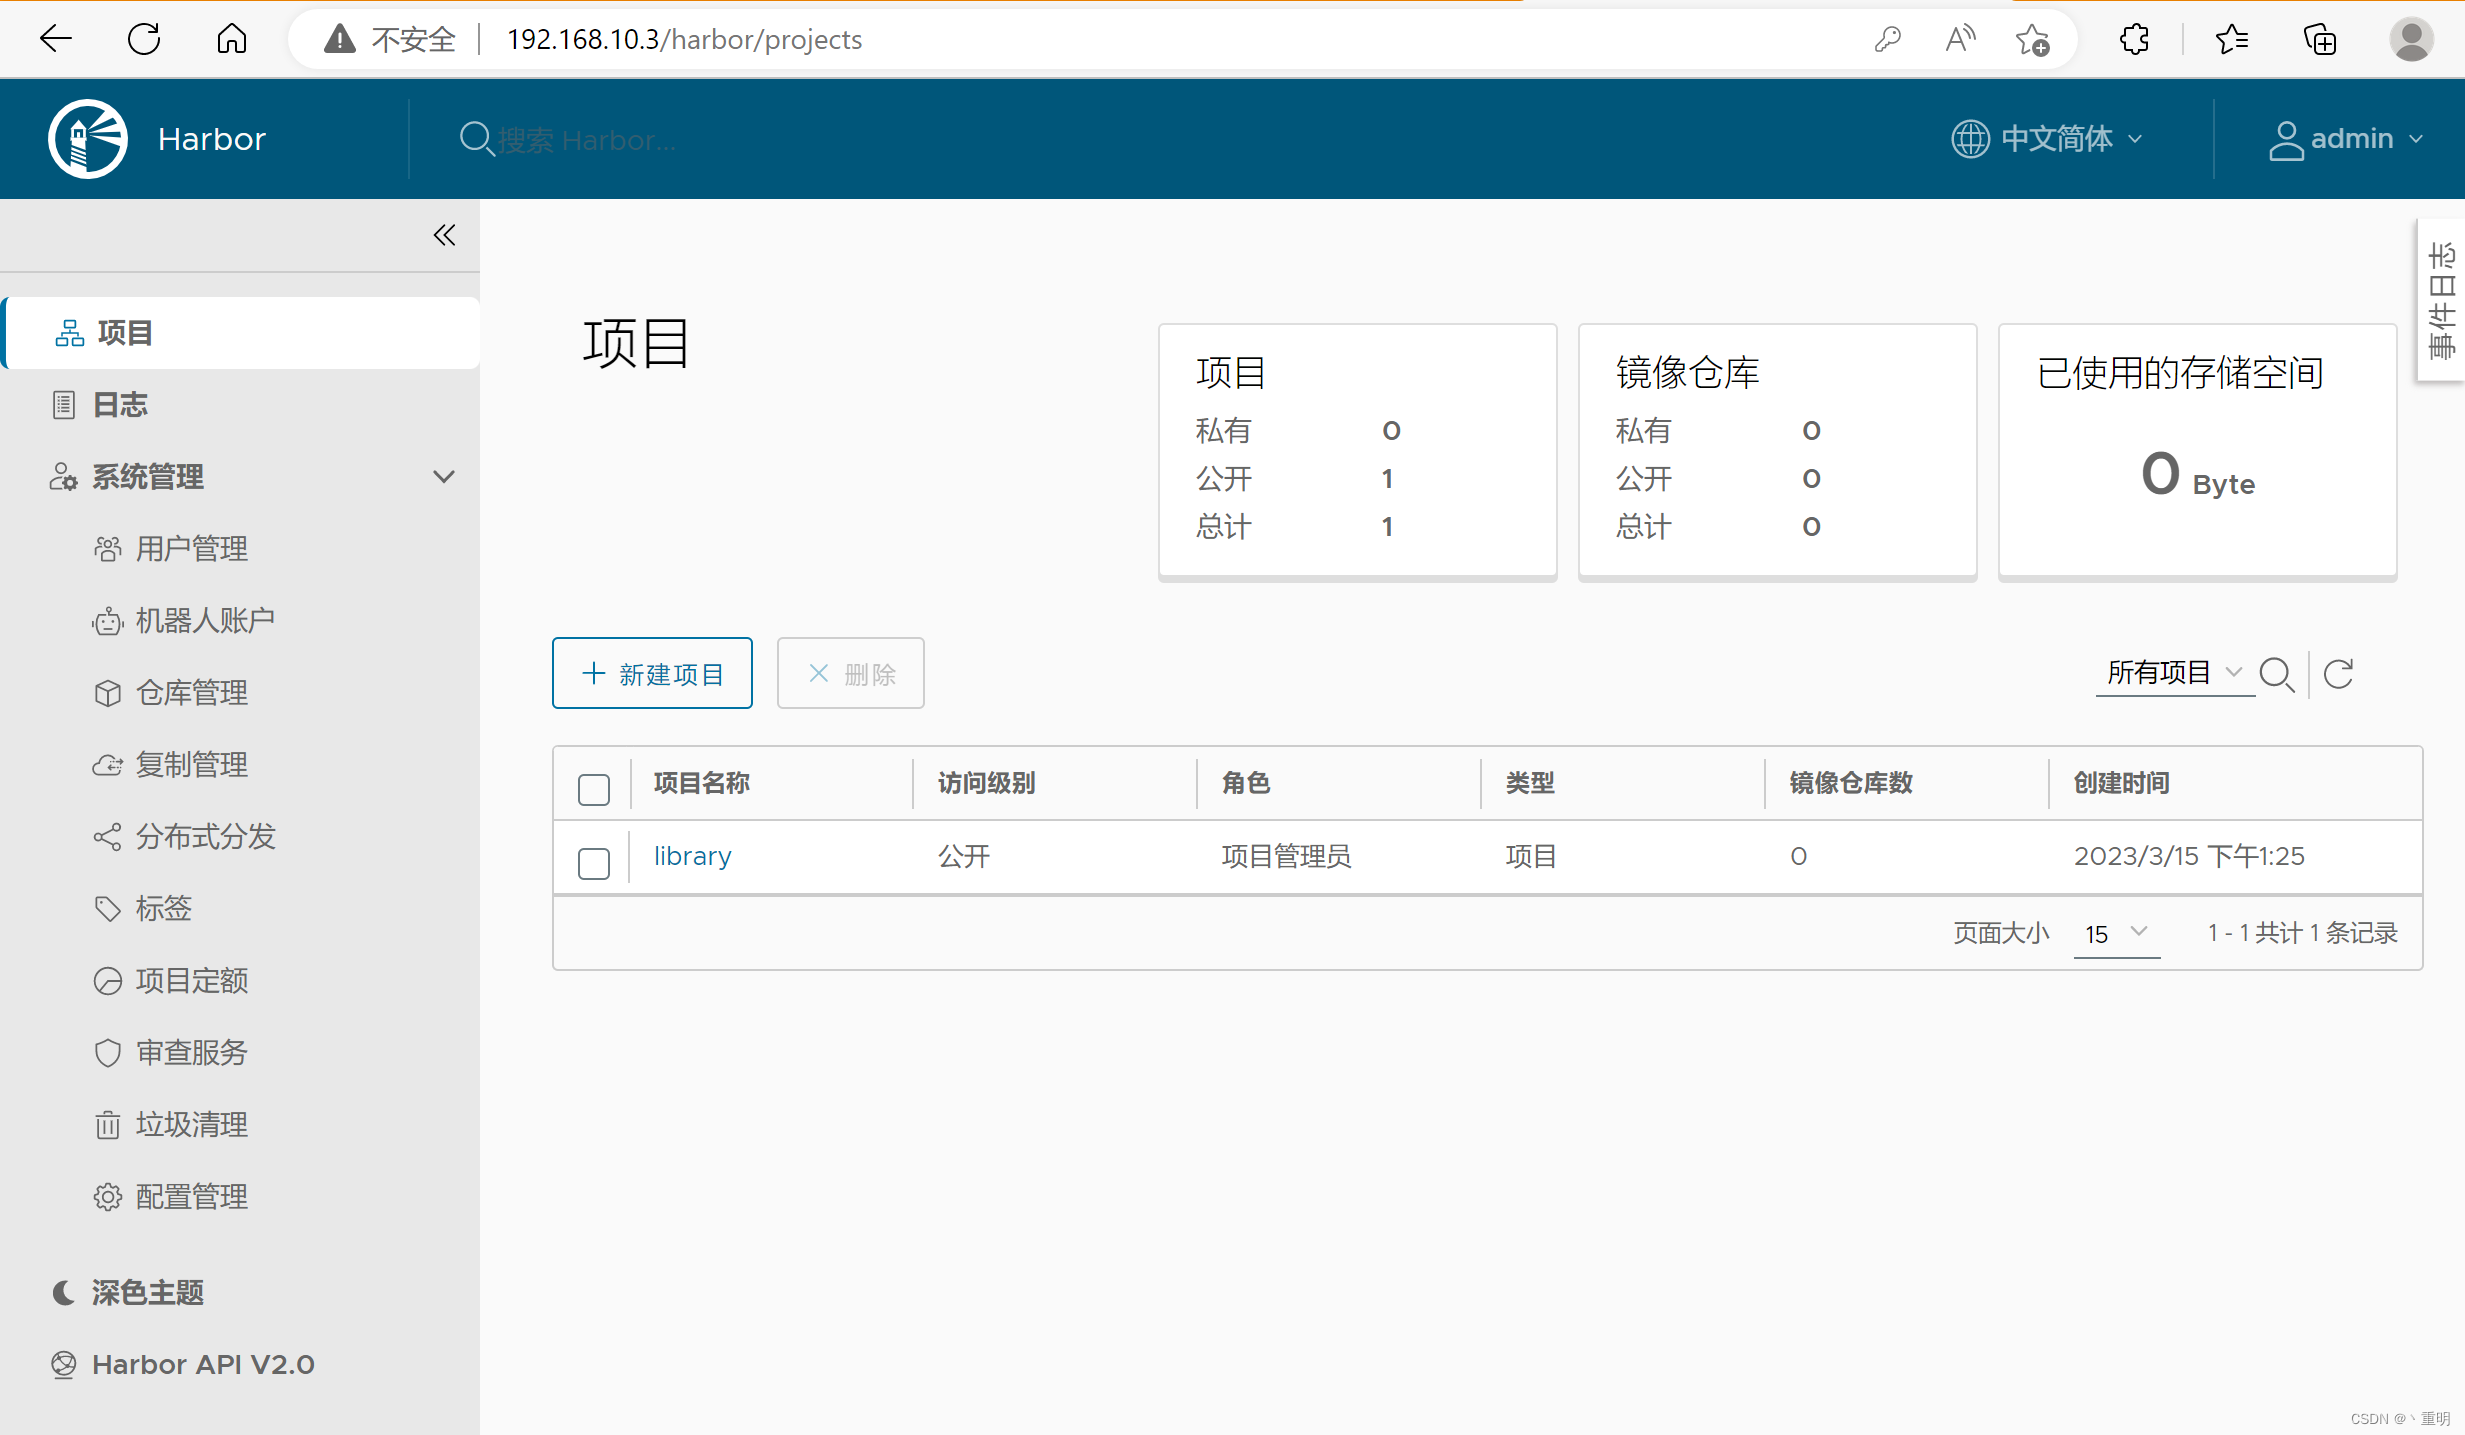Click the '1 - 1 共计 1 条记录' pagination text

click(2303, 933)
